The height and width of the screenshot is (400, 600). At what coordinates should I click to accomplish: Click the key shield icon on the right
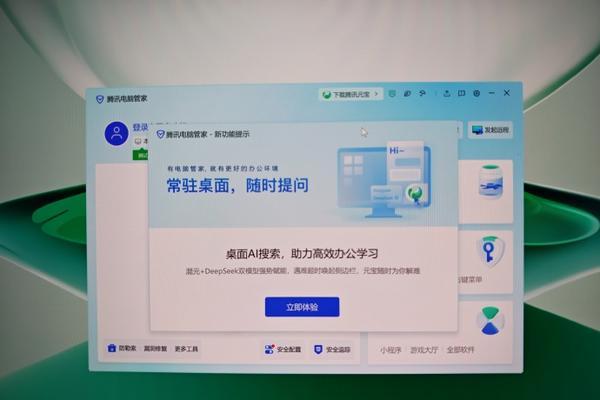point(489,251)
